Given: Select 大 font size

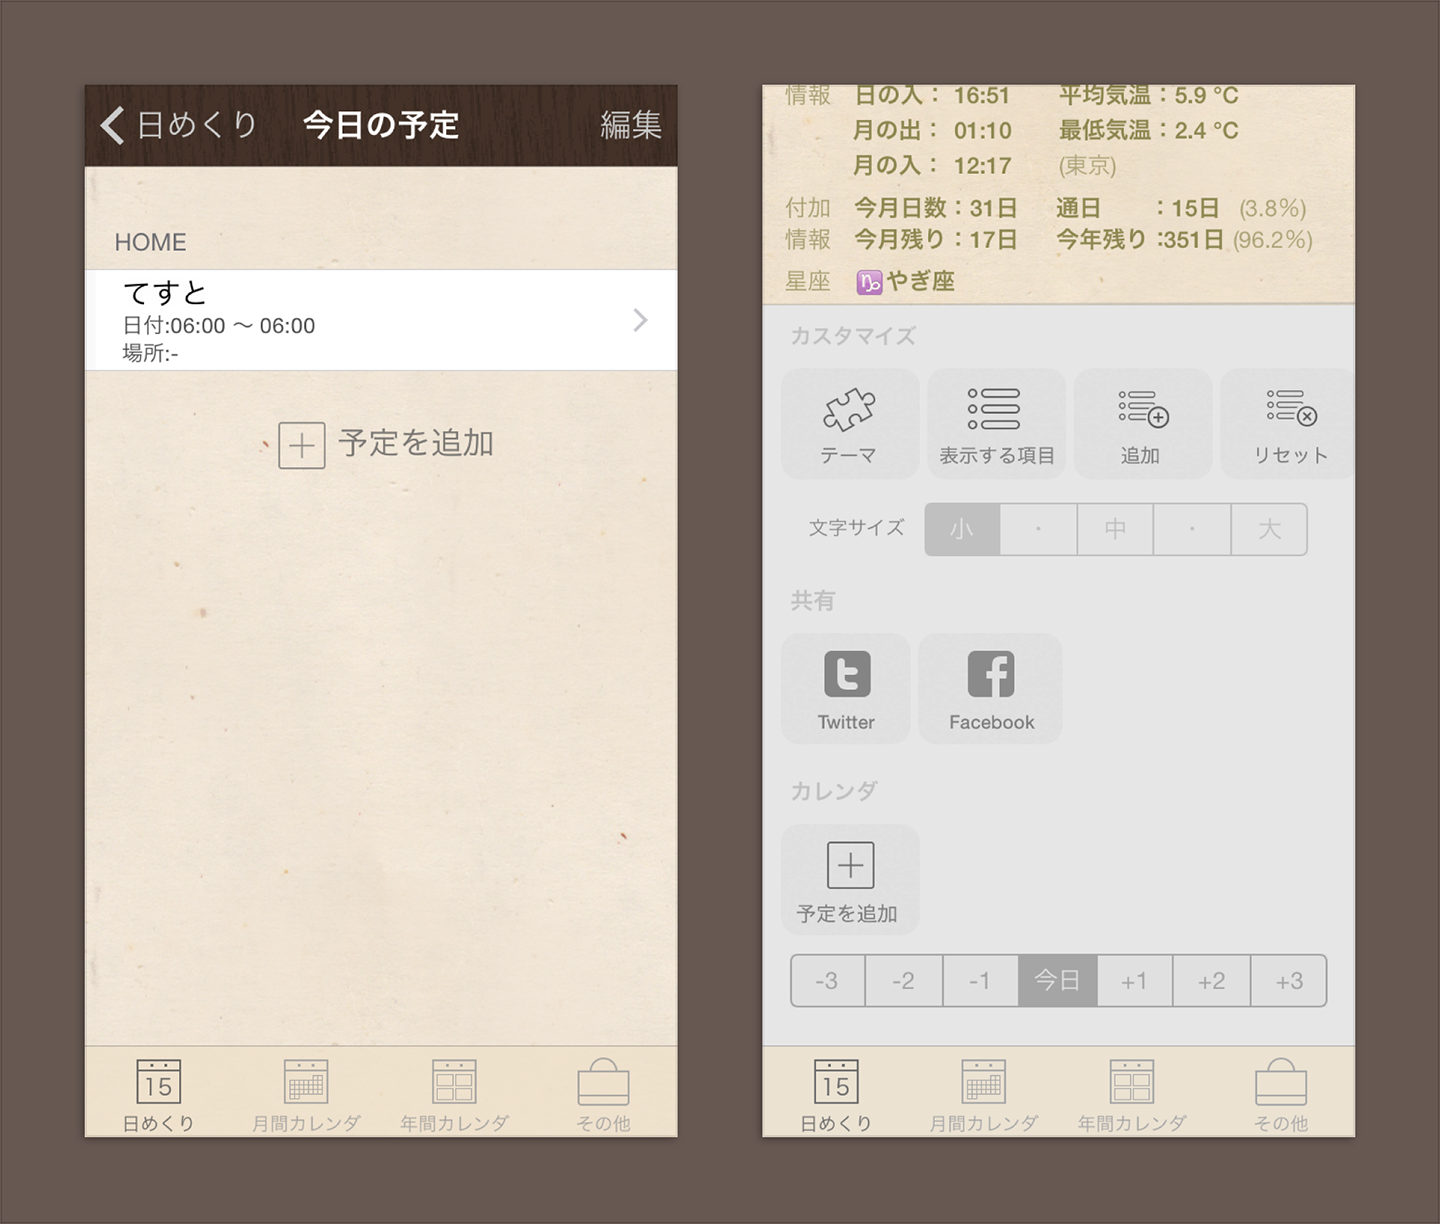Looking at the screenshot, I should (1269, 529).
